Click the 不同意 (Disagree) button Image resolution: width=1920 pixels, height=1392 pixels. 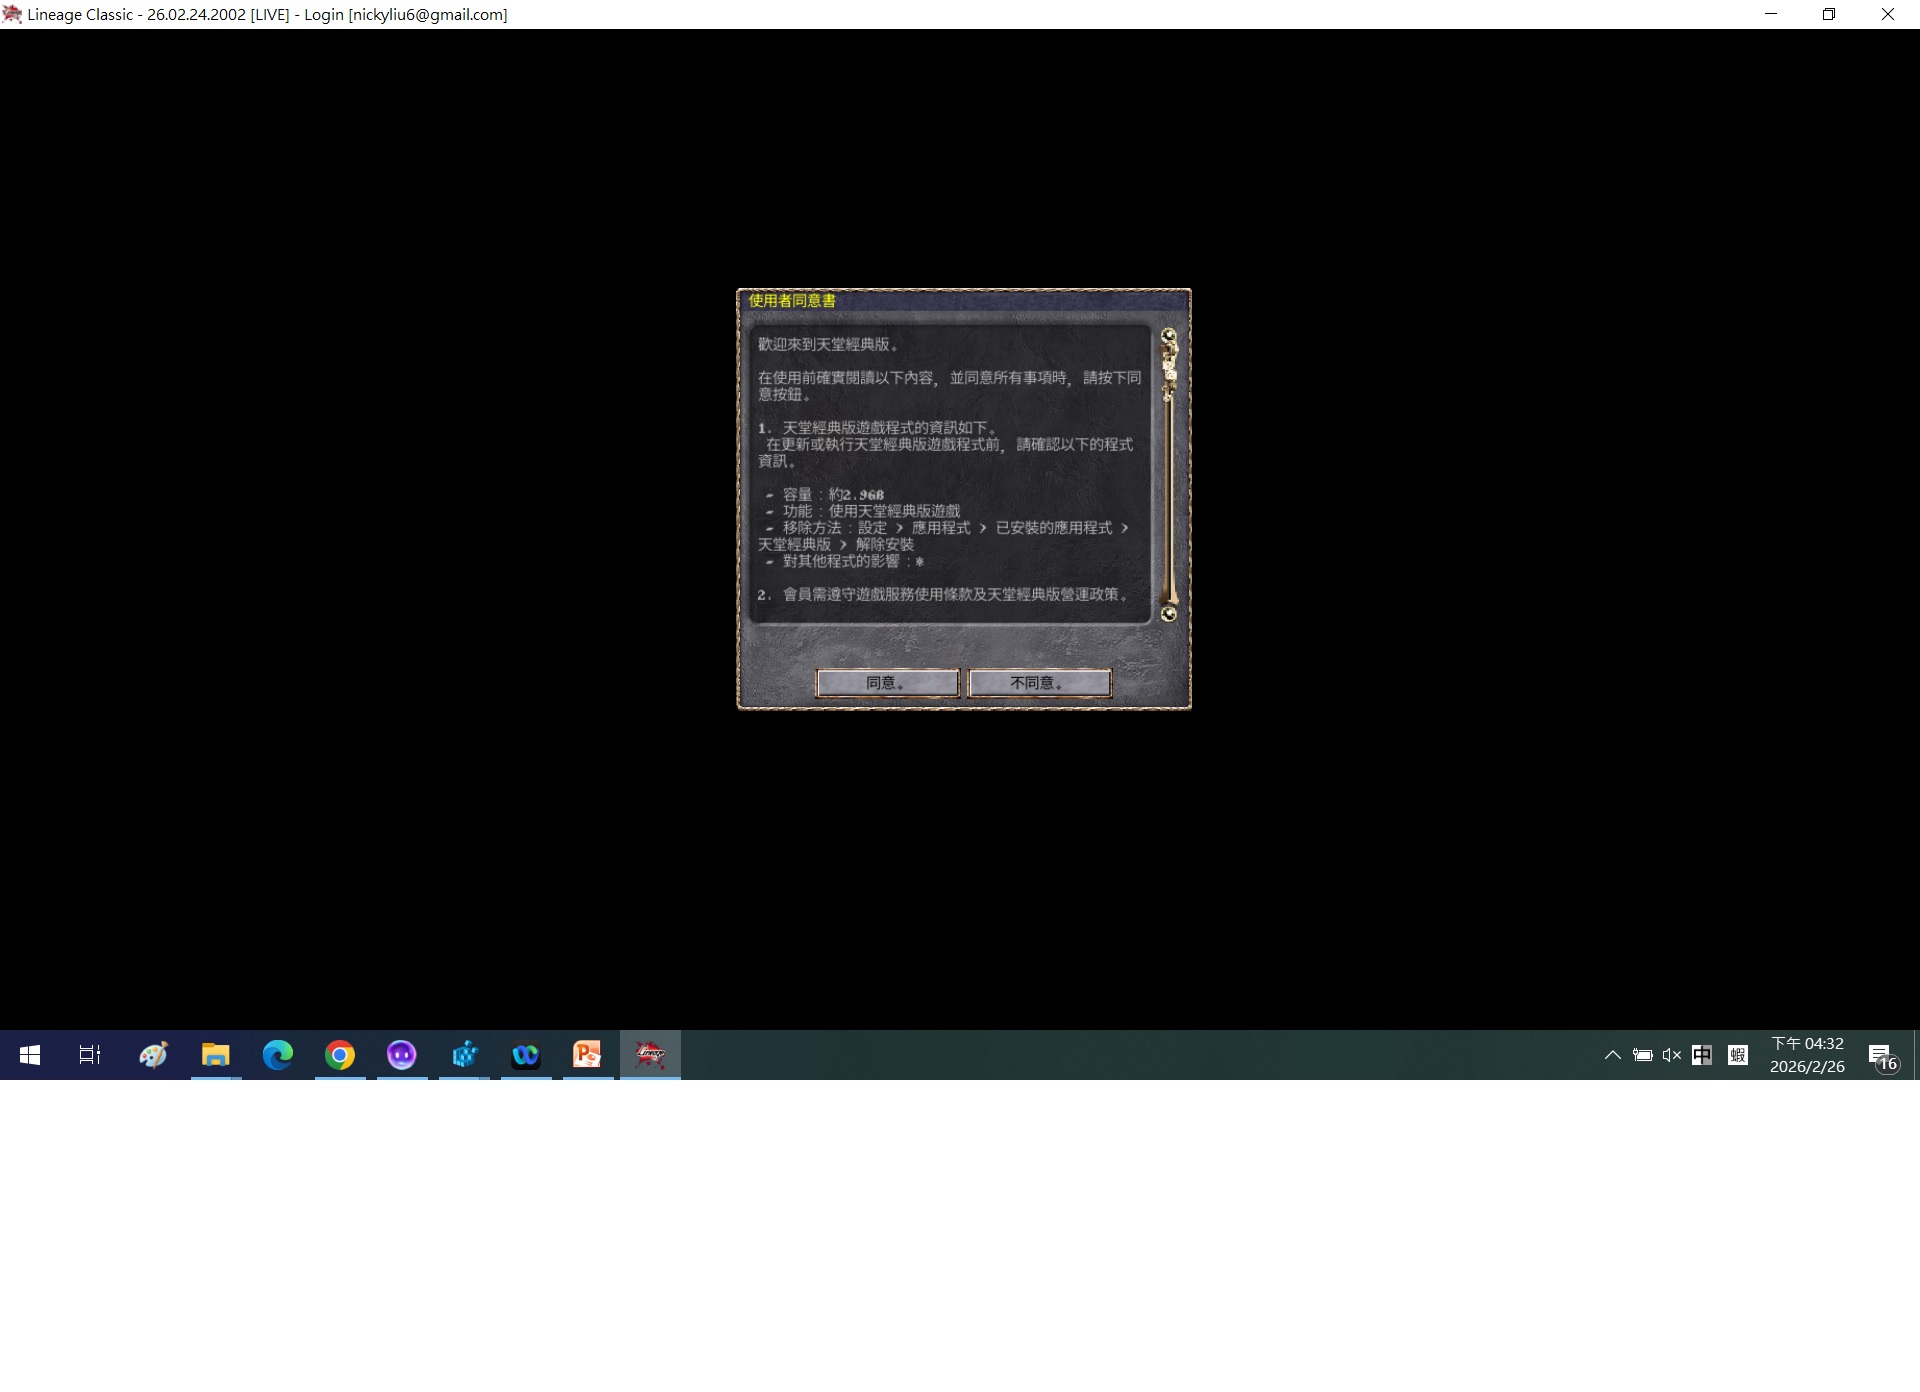click(x=1039, y=683)
